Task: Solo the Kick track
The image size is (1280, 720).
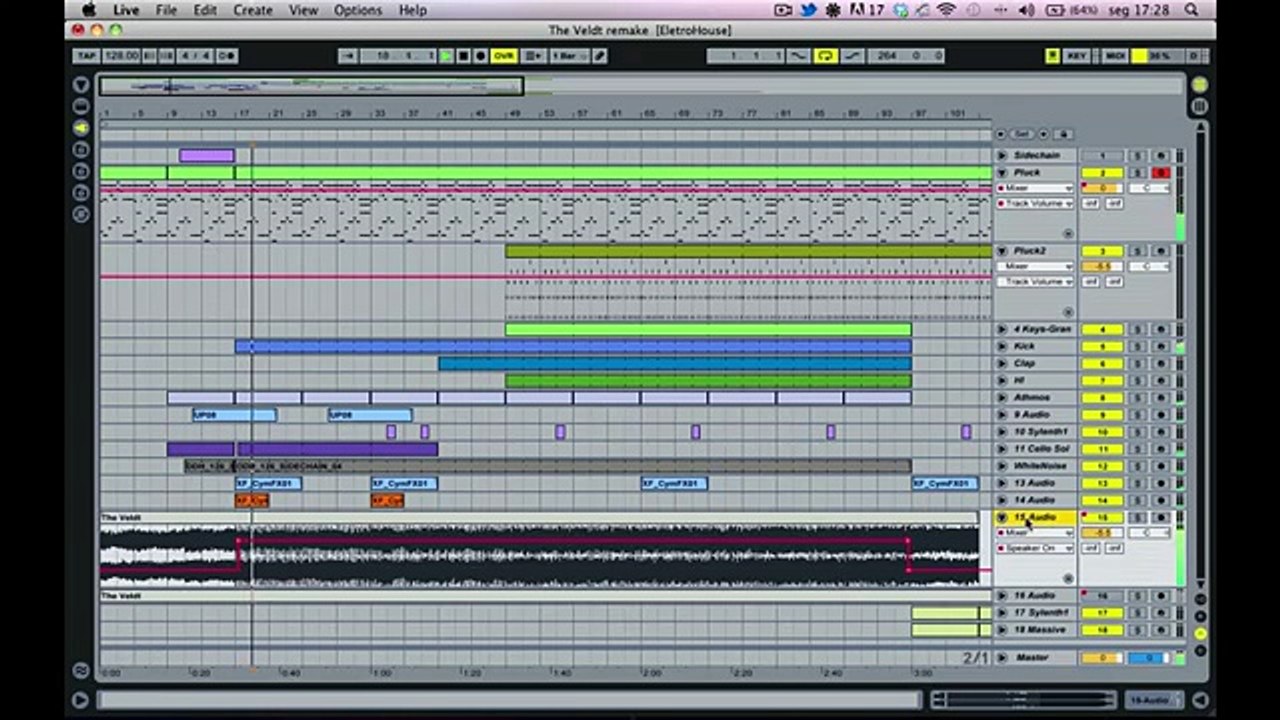Action: coord(1137,346)
